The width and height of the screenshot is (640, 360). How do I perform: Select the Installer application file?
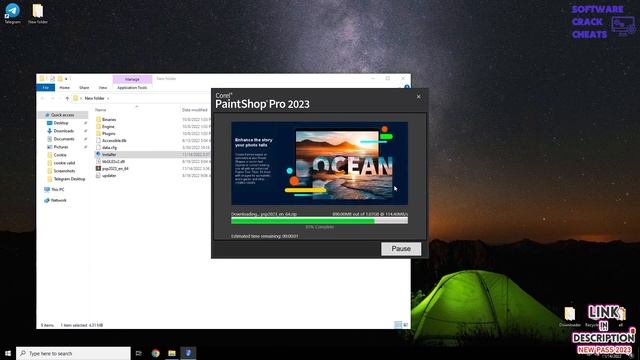(109, 154)
